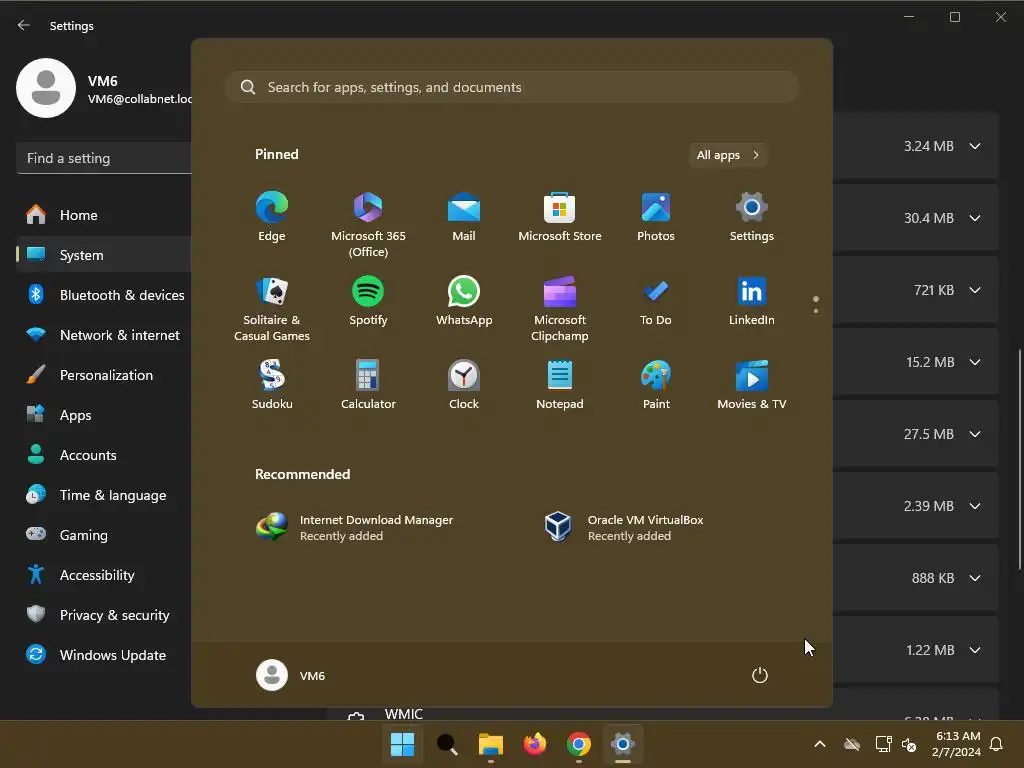Image resolution: width=1024 pixels, height=768 pixels.
Task: Open Microsoft Store from Start menu
Action: pos(560,217)
